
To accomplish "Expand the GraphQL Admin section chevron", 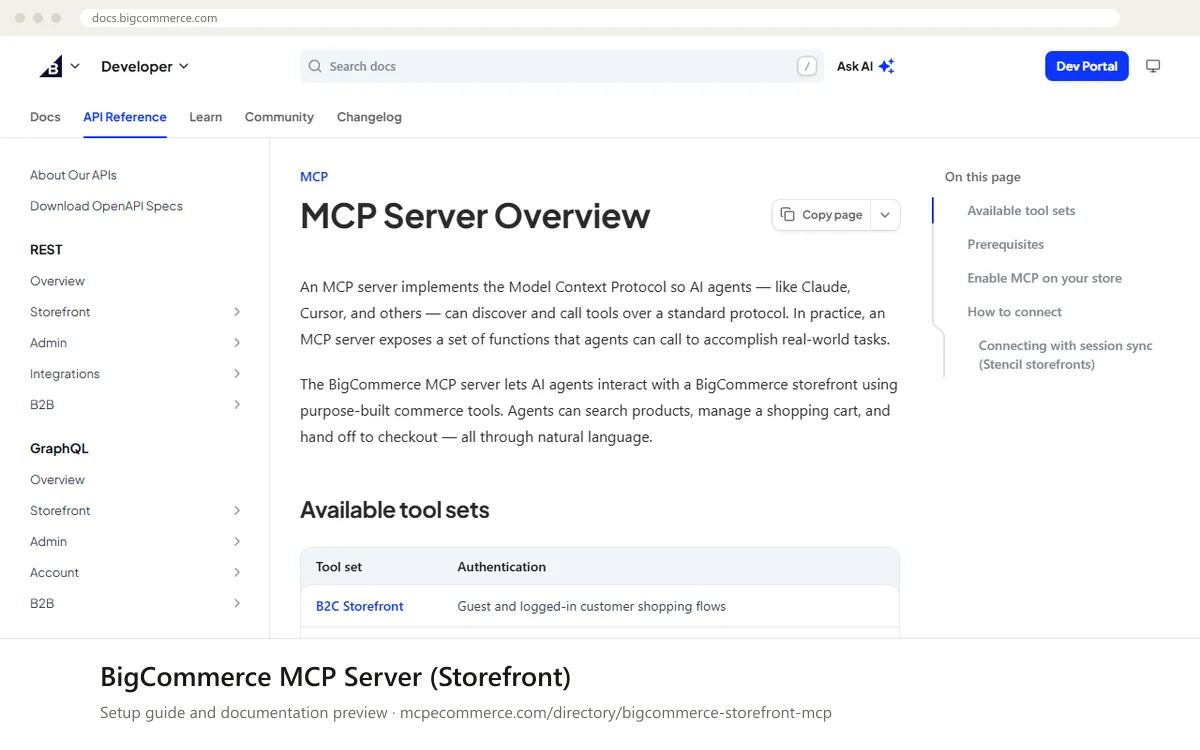I will click(237, 542).
